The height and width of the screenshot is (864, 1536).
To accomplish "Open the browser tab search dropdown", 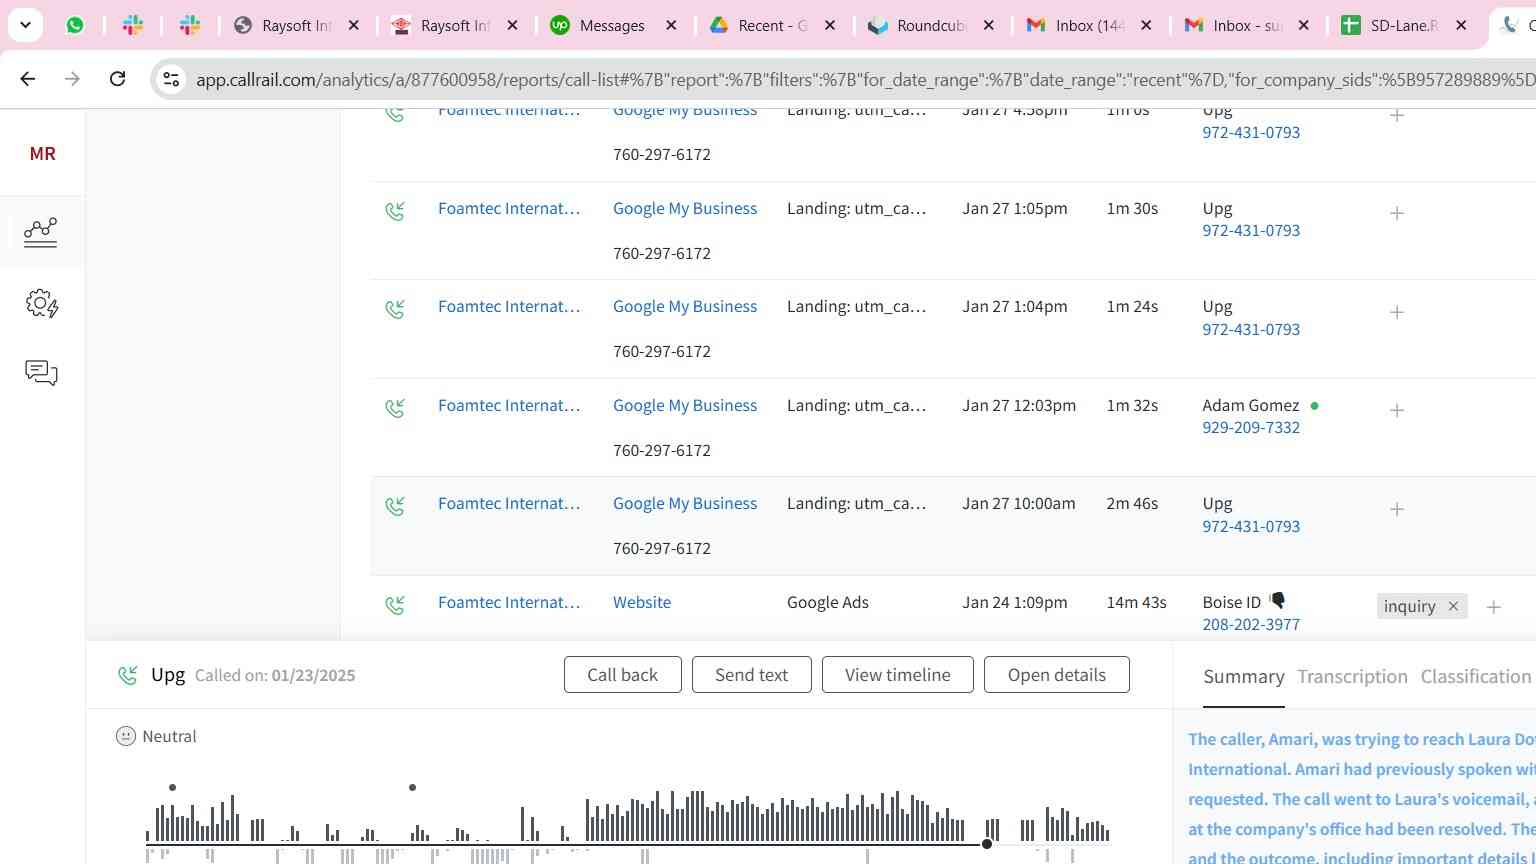I will (25, 25).
